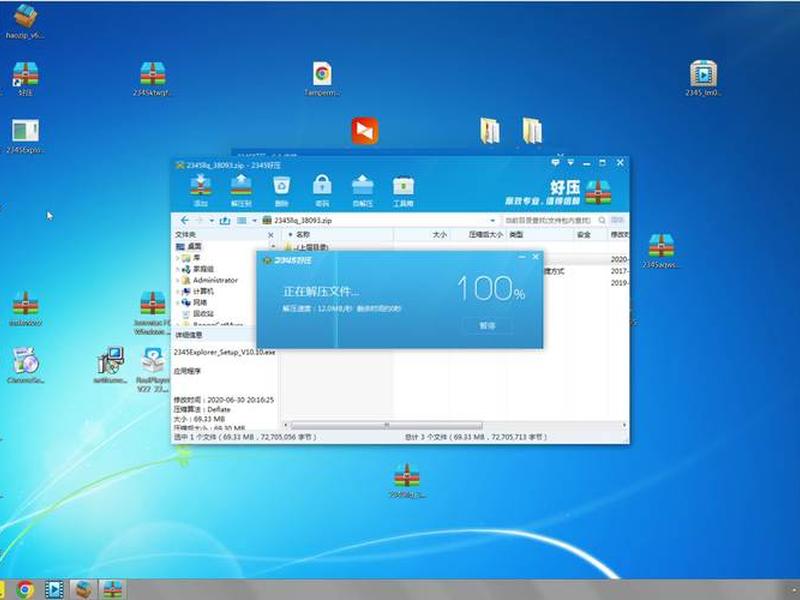Open the HaoZip main menu dropdown
800x600 pixels.
click(x=570, y=163)
